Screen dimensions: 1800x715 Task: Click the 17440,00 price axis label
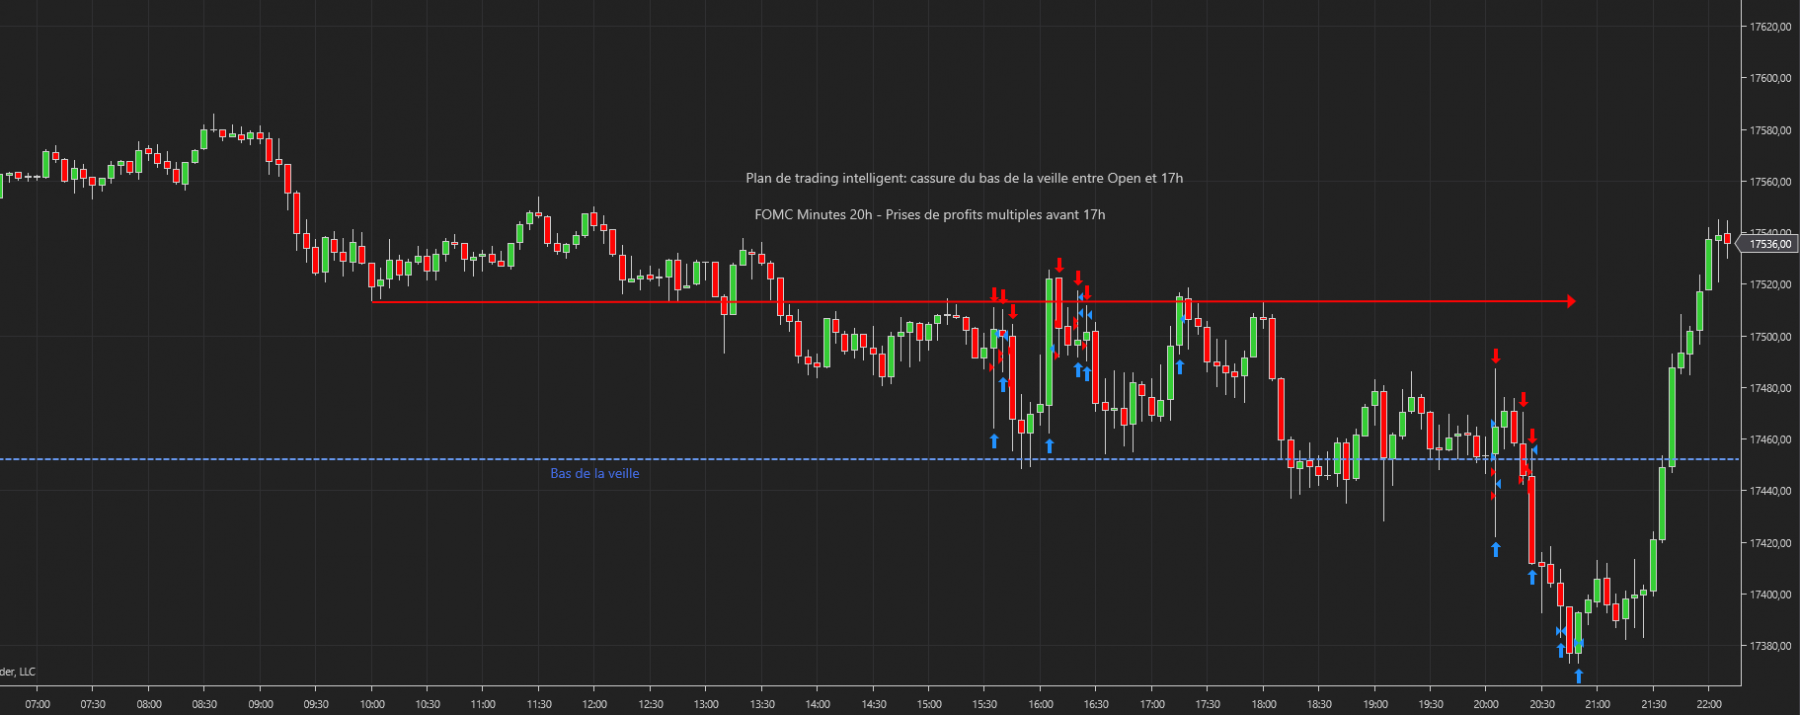coord(1770,491)
